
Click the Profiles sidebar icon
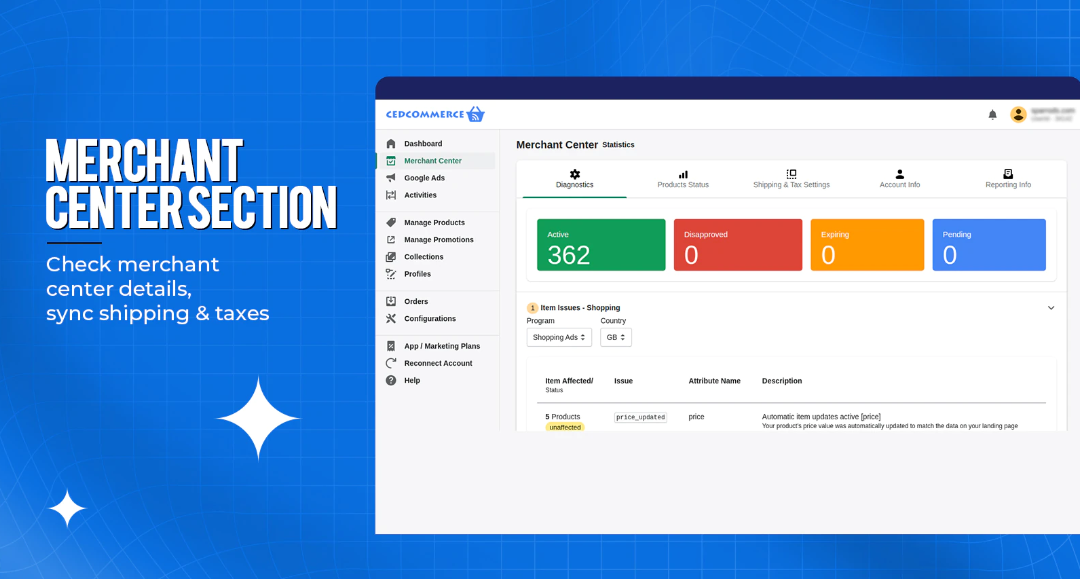(x=391, y=274)
